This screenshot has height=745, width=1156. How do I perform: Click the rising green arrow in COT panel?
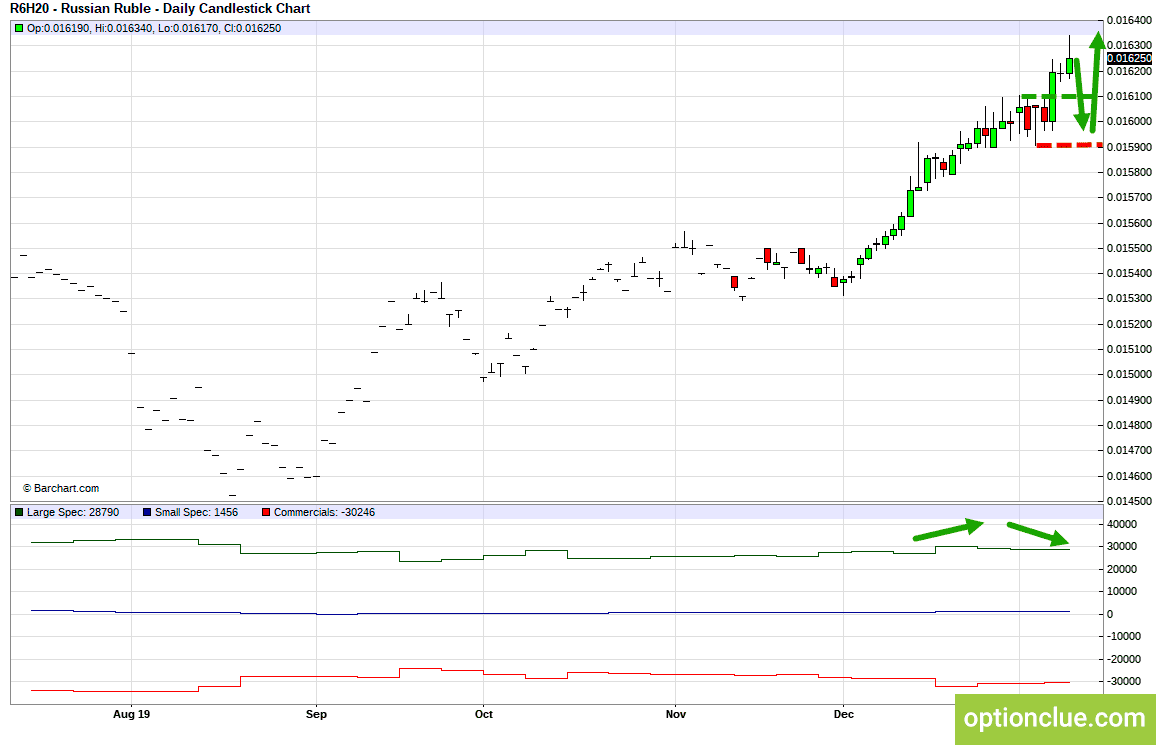tap(949, 530)
